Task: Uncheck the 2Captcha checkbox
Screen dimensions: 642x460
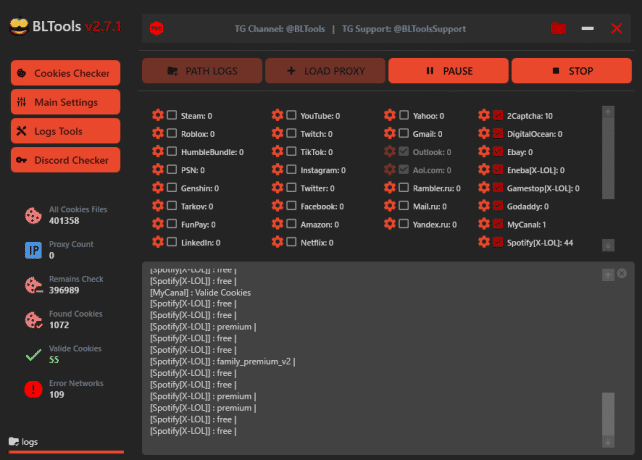Action: point(498,115)
